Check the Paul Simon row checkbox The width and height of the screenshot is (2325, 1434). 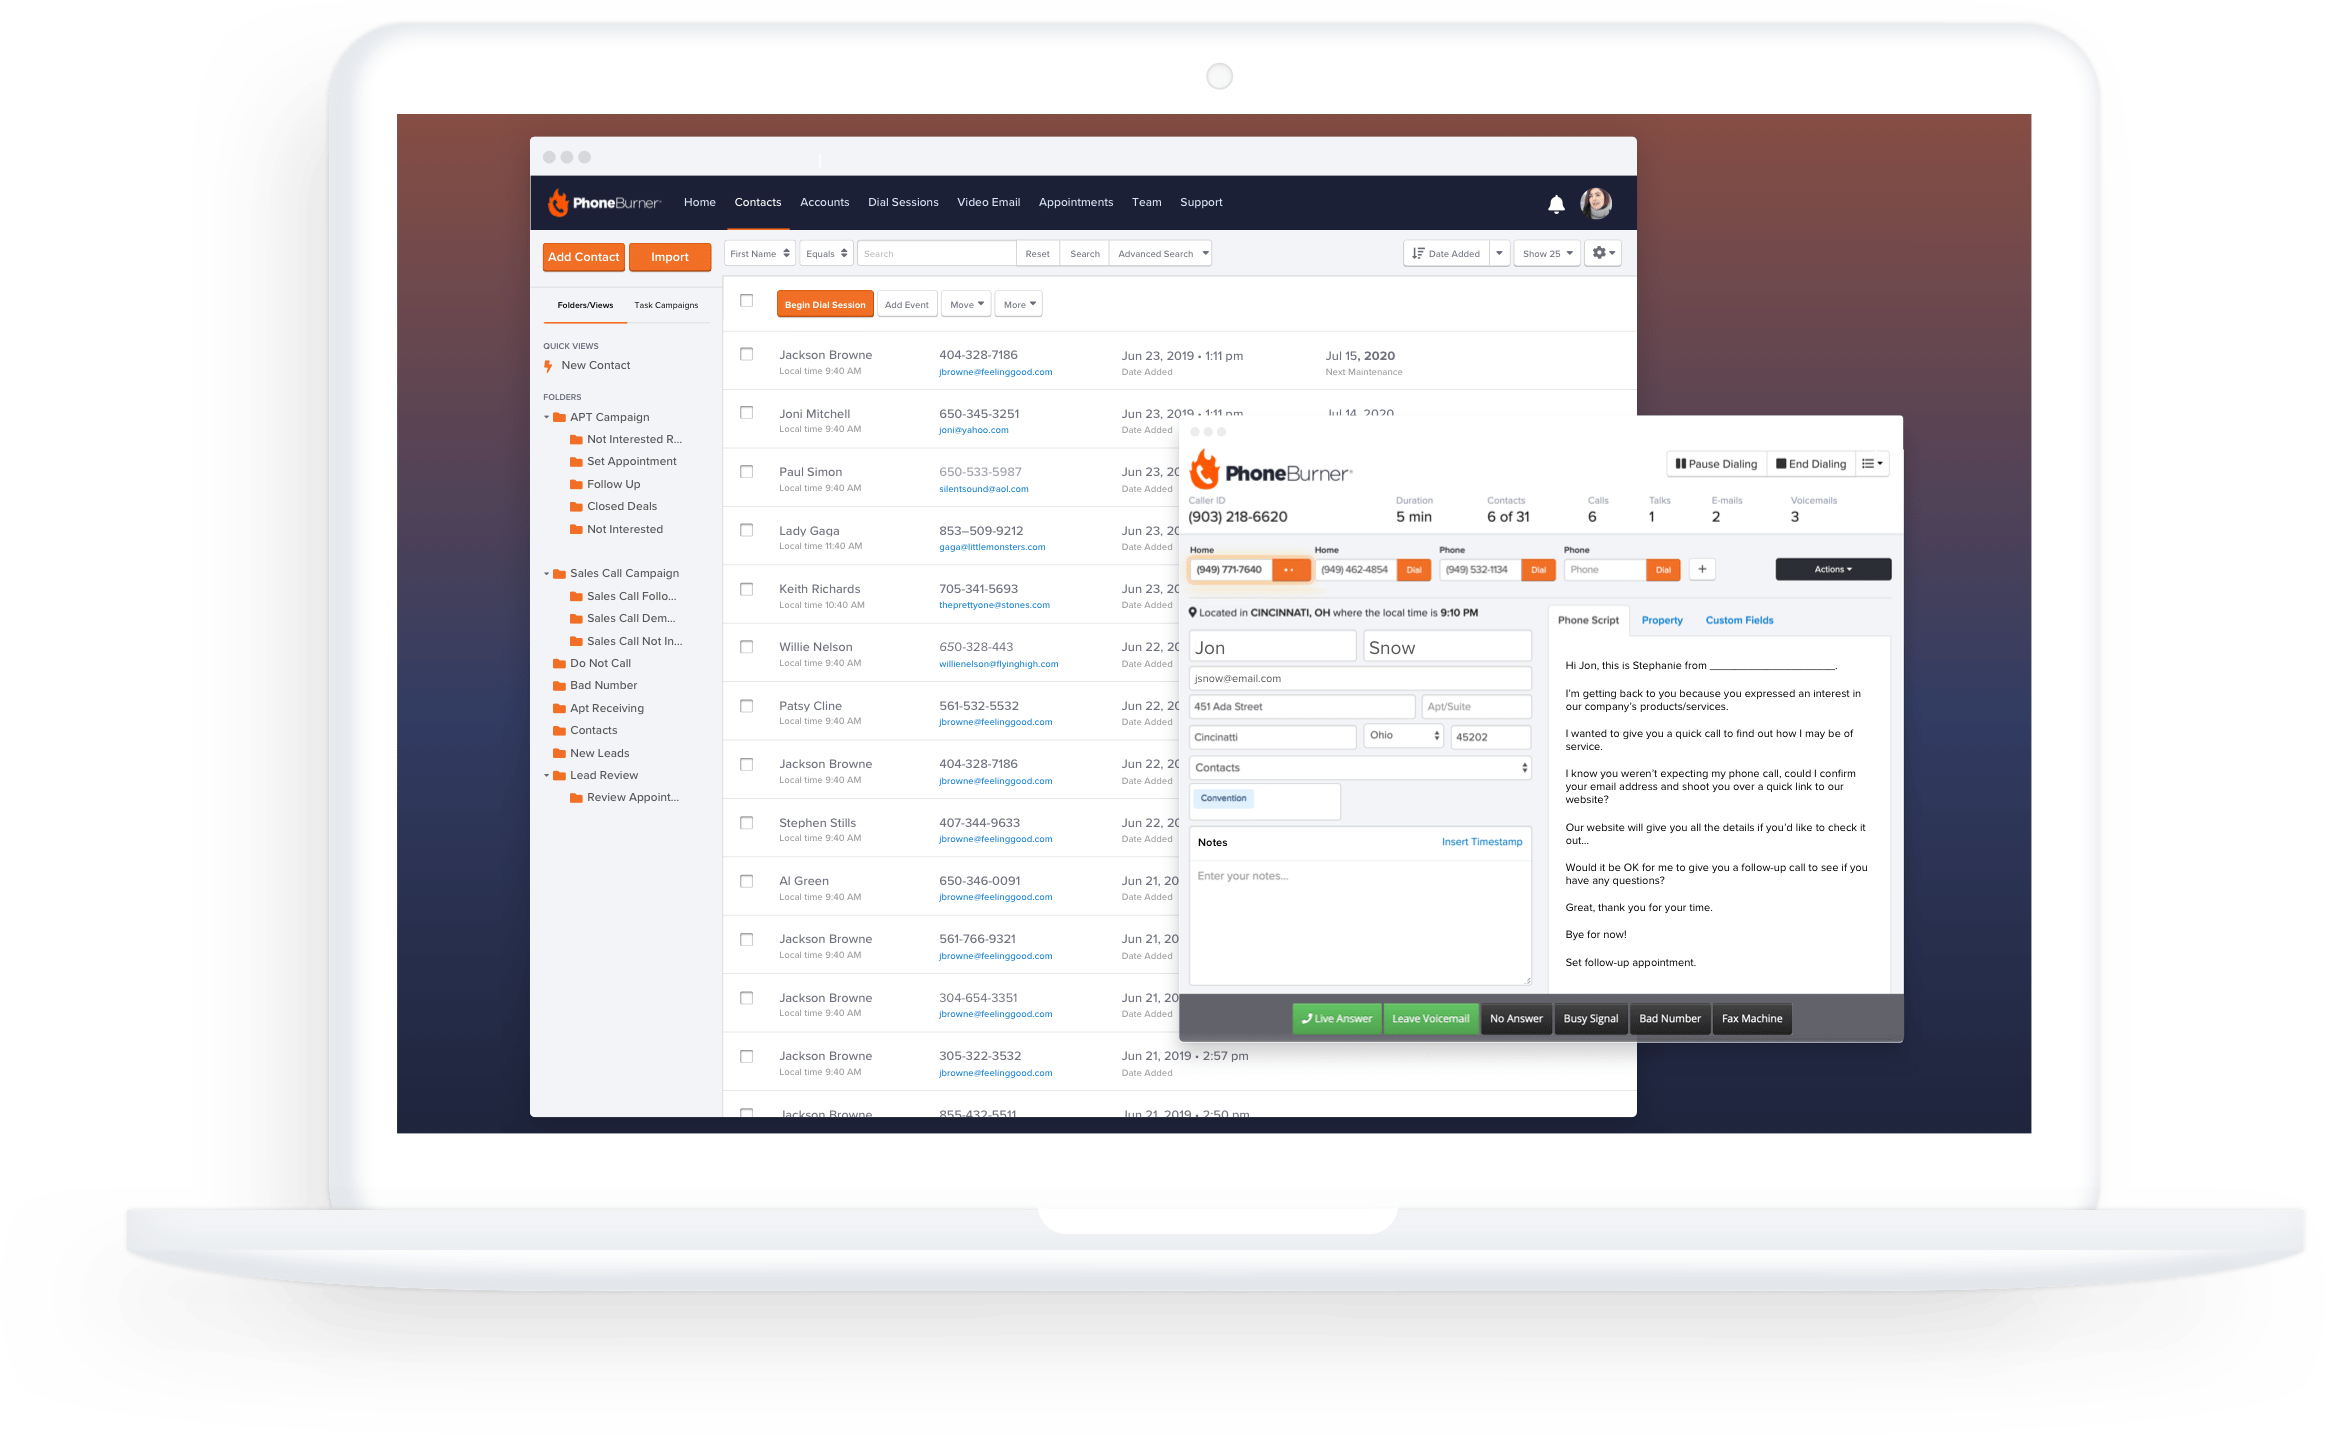(x=746, y=471)
